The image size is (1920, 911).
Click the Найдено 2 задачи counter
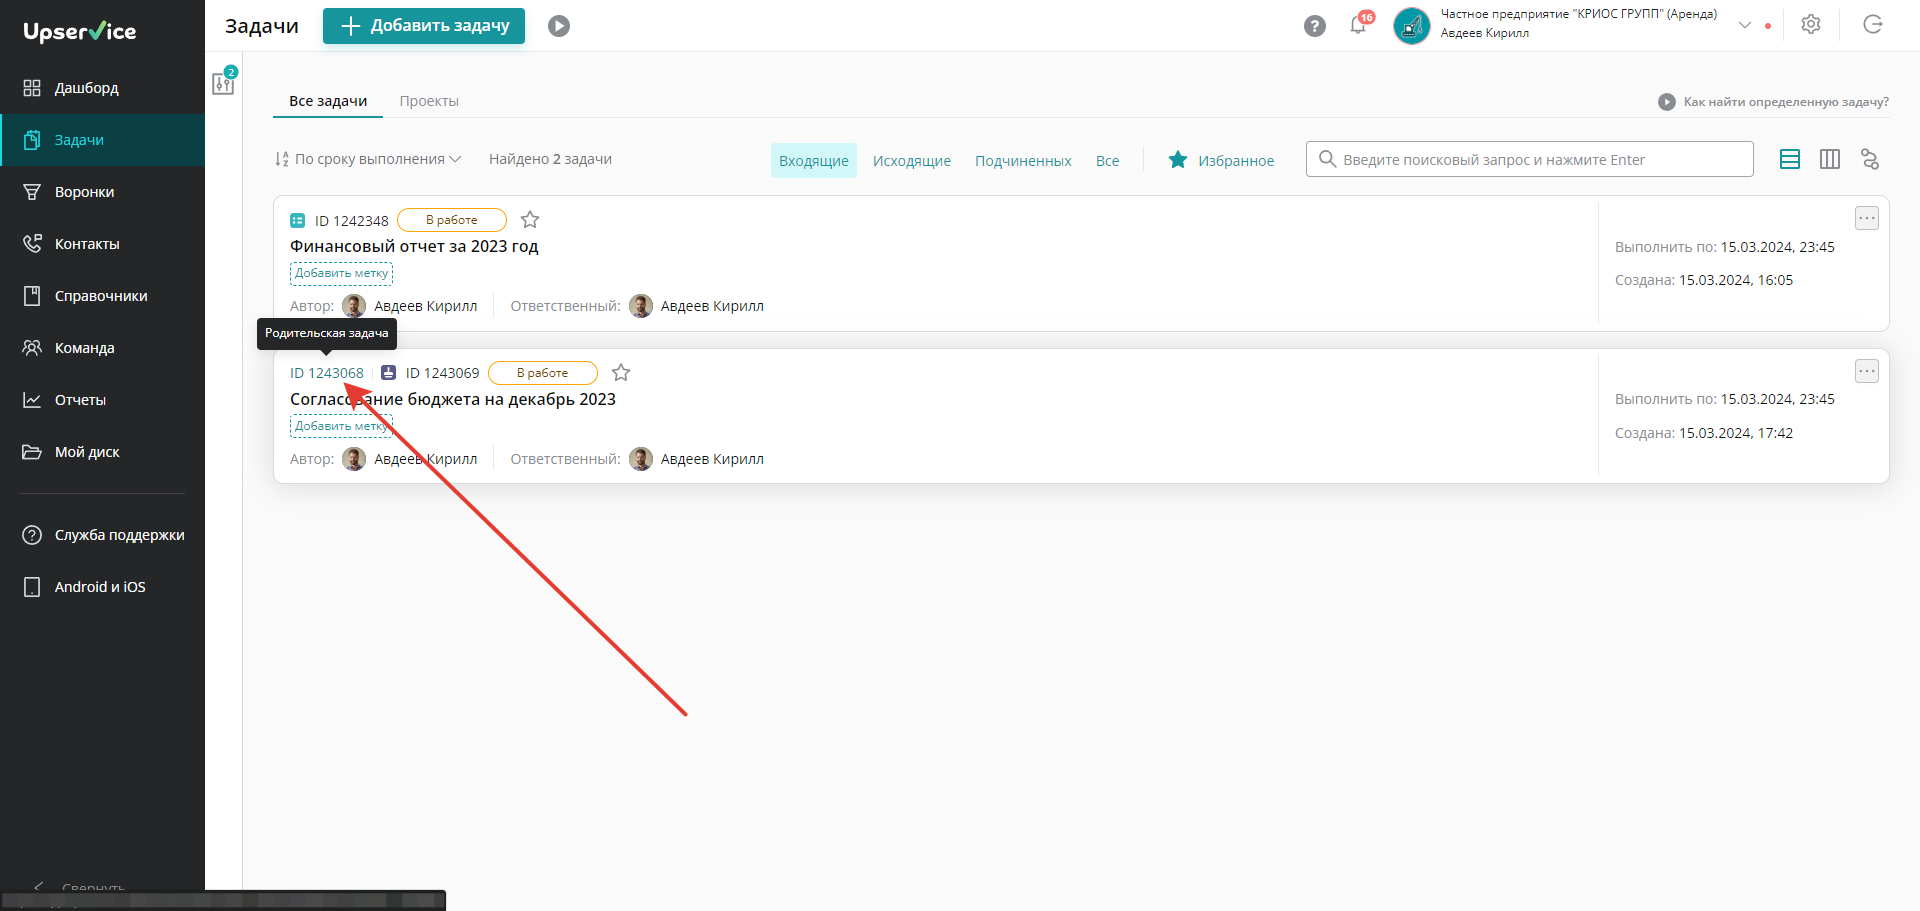coord(550,159)
